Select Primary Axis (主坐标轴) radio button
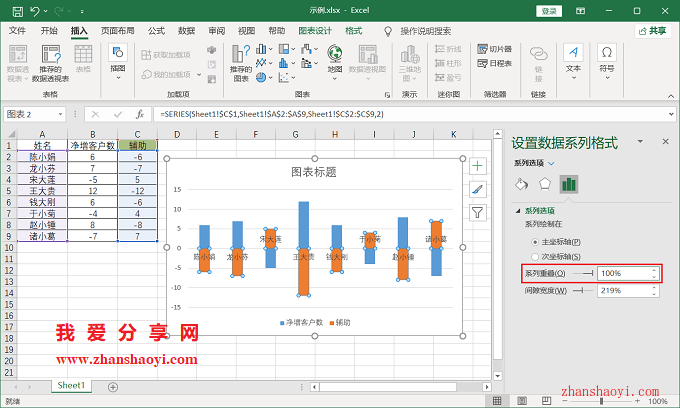This screenshot has height=408, width=680. tap(535, 242)
